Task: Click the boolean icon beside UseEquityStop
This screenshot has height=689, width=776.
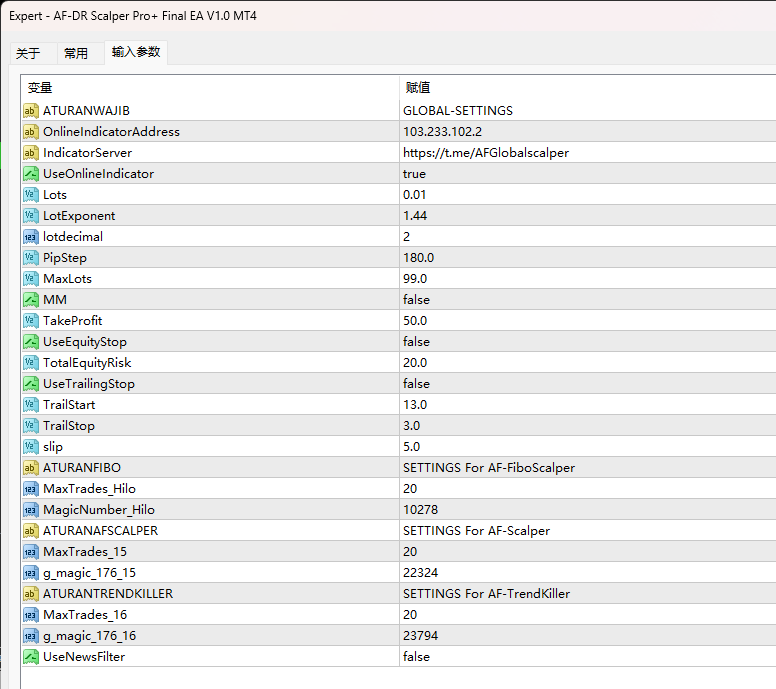Action: [31, 341]
